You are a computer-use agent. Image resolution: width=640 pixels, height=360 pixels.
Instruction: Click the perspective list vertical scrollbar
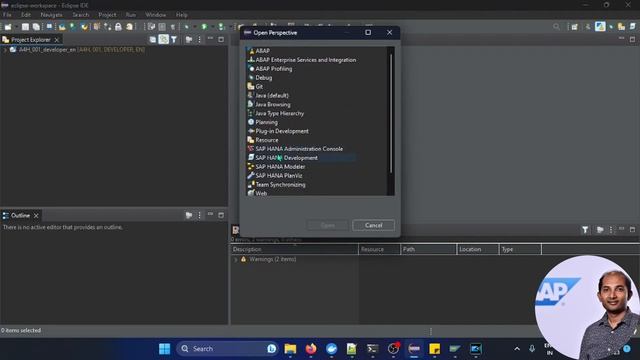click(x=391, y=113)
